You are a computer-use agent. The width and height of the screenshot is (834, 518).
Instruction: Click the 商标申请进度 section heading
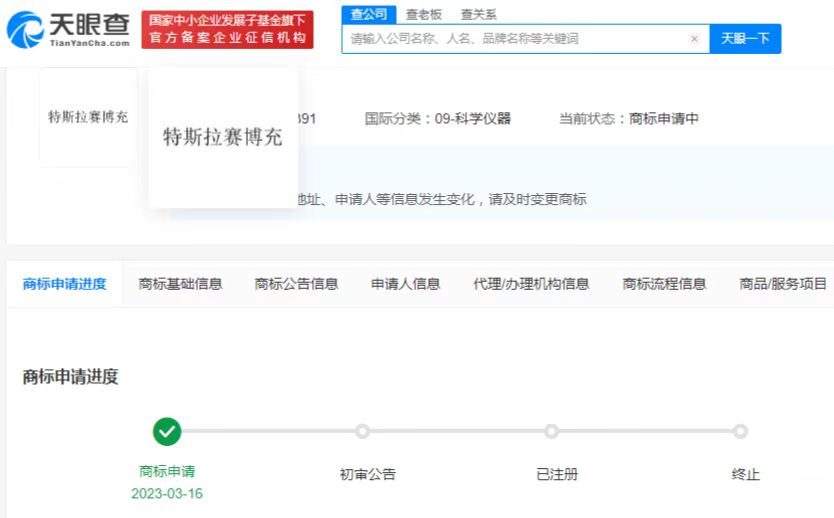pos(70,377)
